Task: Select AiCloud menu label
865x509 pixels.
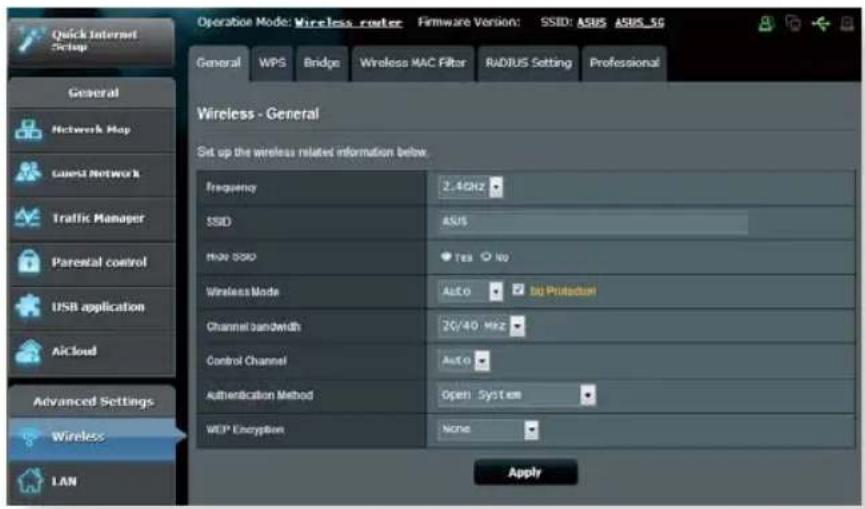Action: pyautogui.click(x=74, y=351)
